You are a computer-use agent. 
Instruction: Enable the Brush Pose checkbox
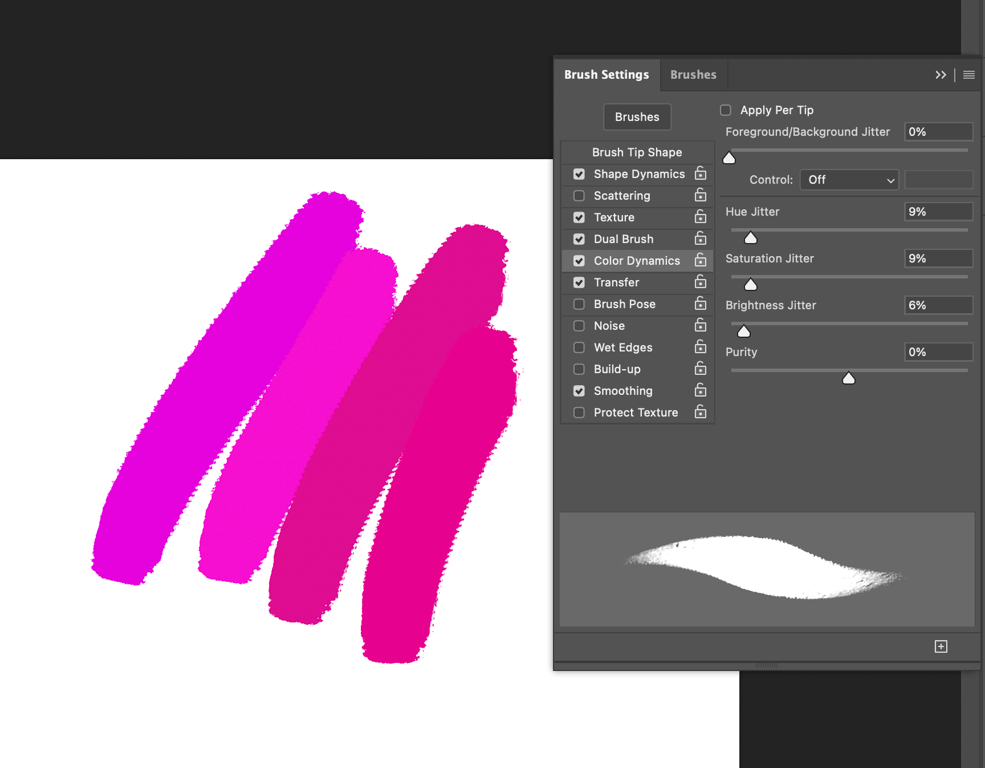point(579,304)
